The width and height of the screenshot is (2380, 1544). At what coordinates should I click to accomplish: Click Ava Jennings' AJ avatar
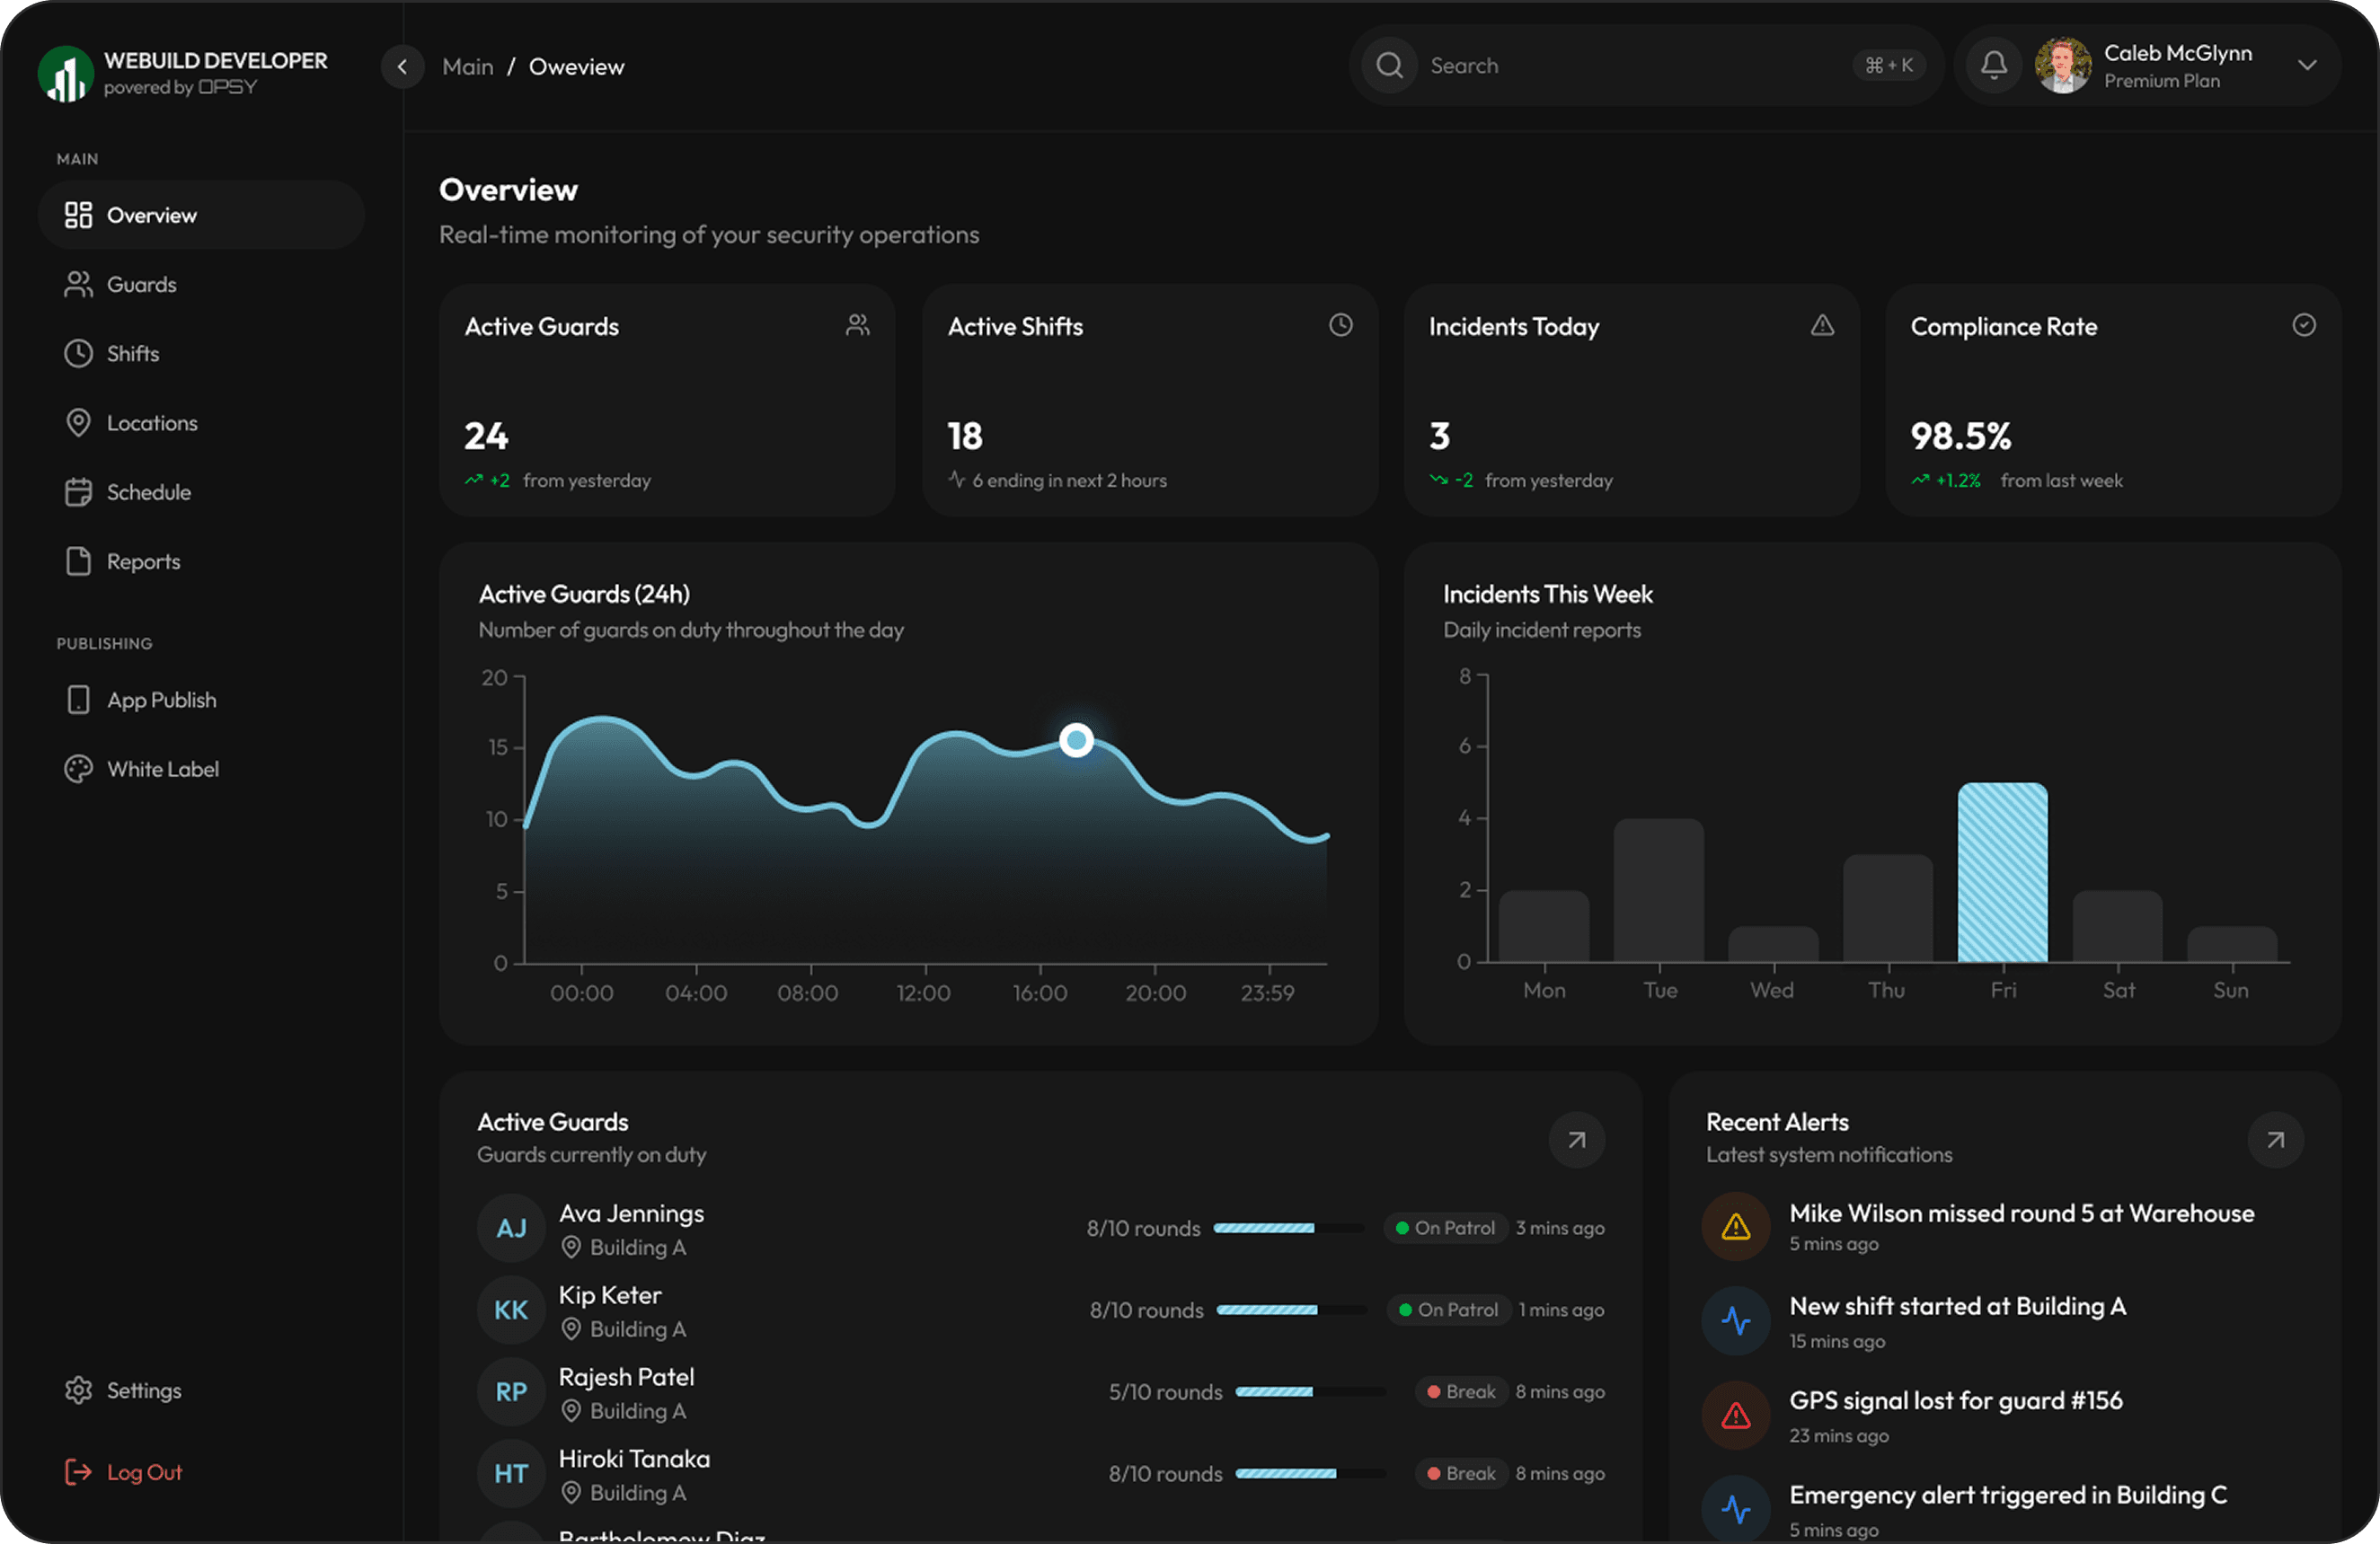point(511,1229)
